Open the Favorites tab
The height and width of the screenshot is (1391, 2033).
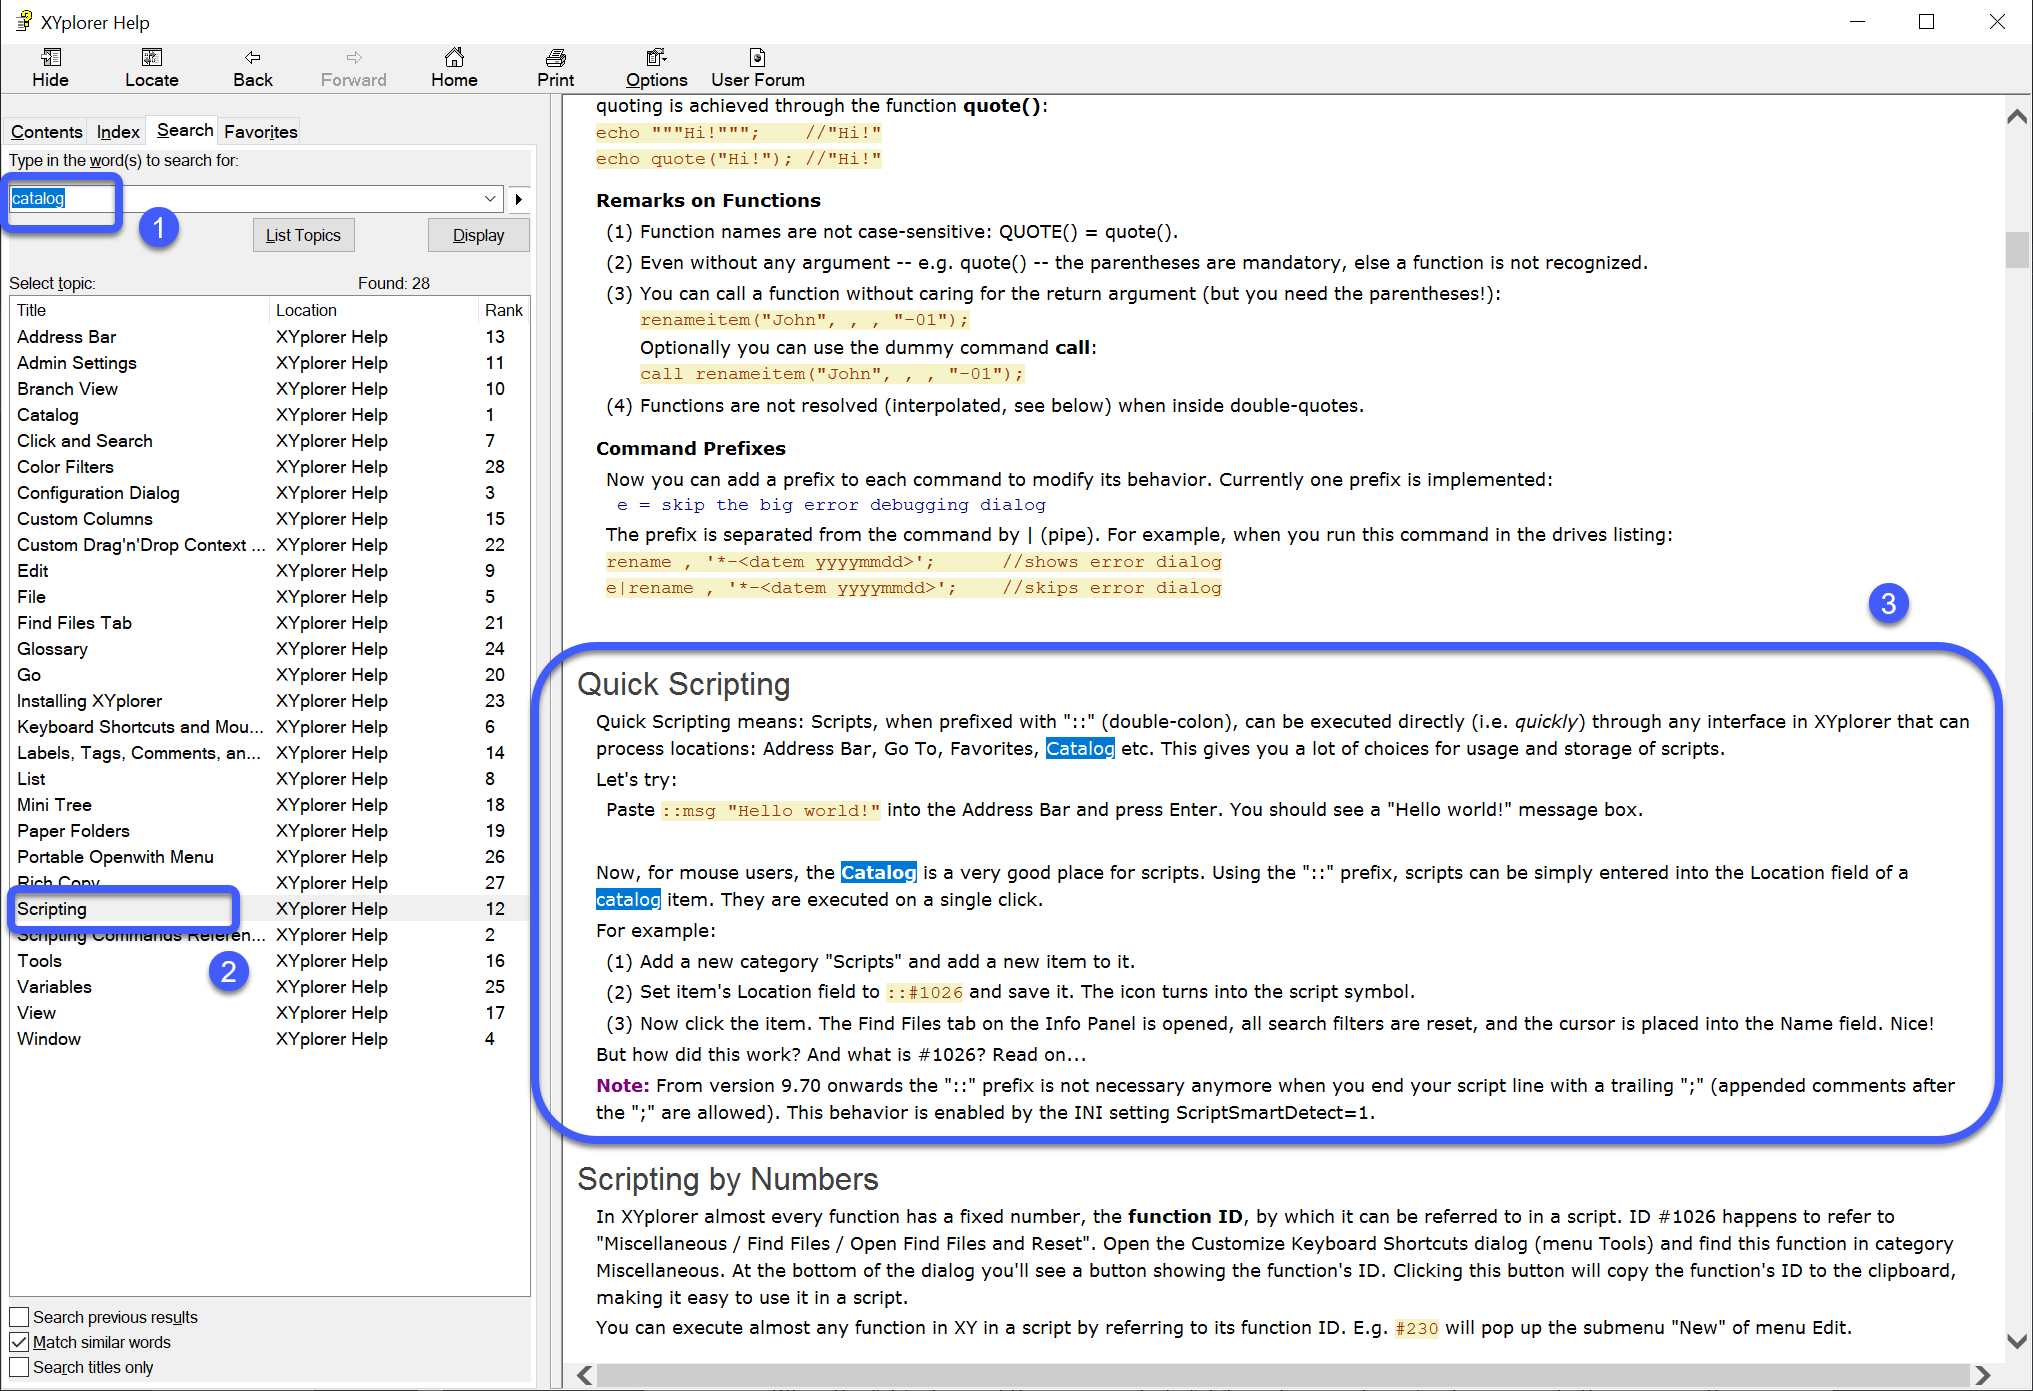click(261, 132)
